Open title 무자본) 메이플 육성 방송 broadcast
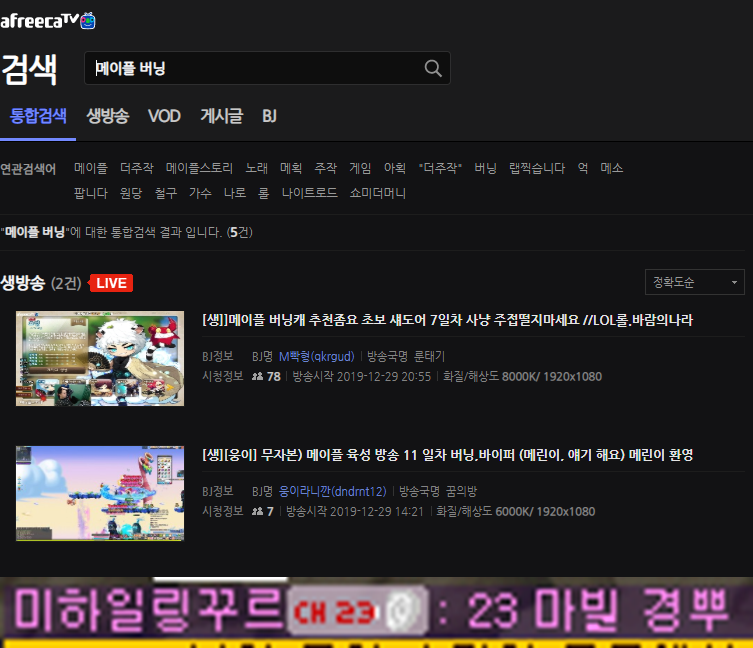The height and width of the screenshot is (648, 753). click(448, 455)
